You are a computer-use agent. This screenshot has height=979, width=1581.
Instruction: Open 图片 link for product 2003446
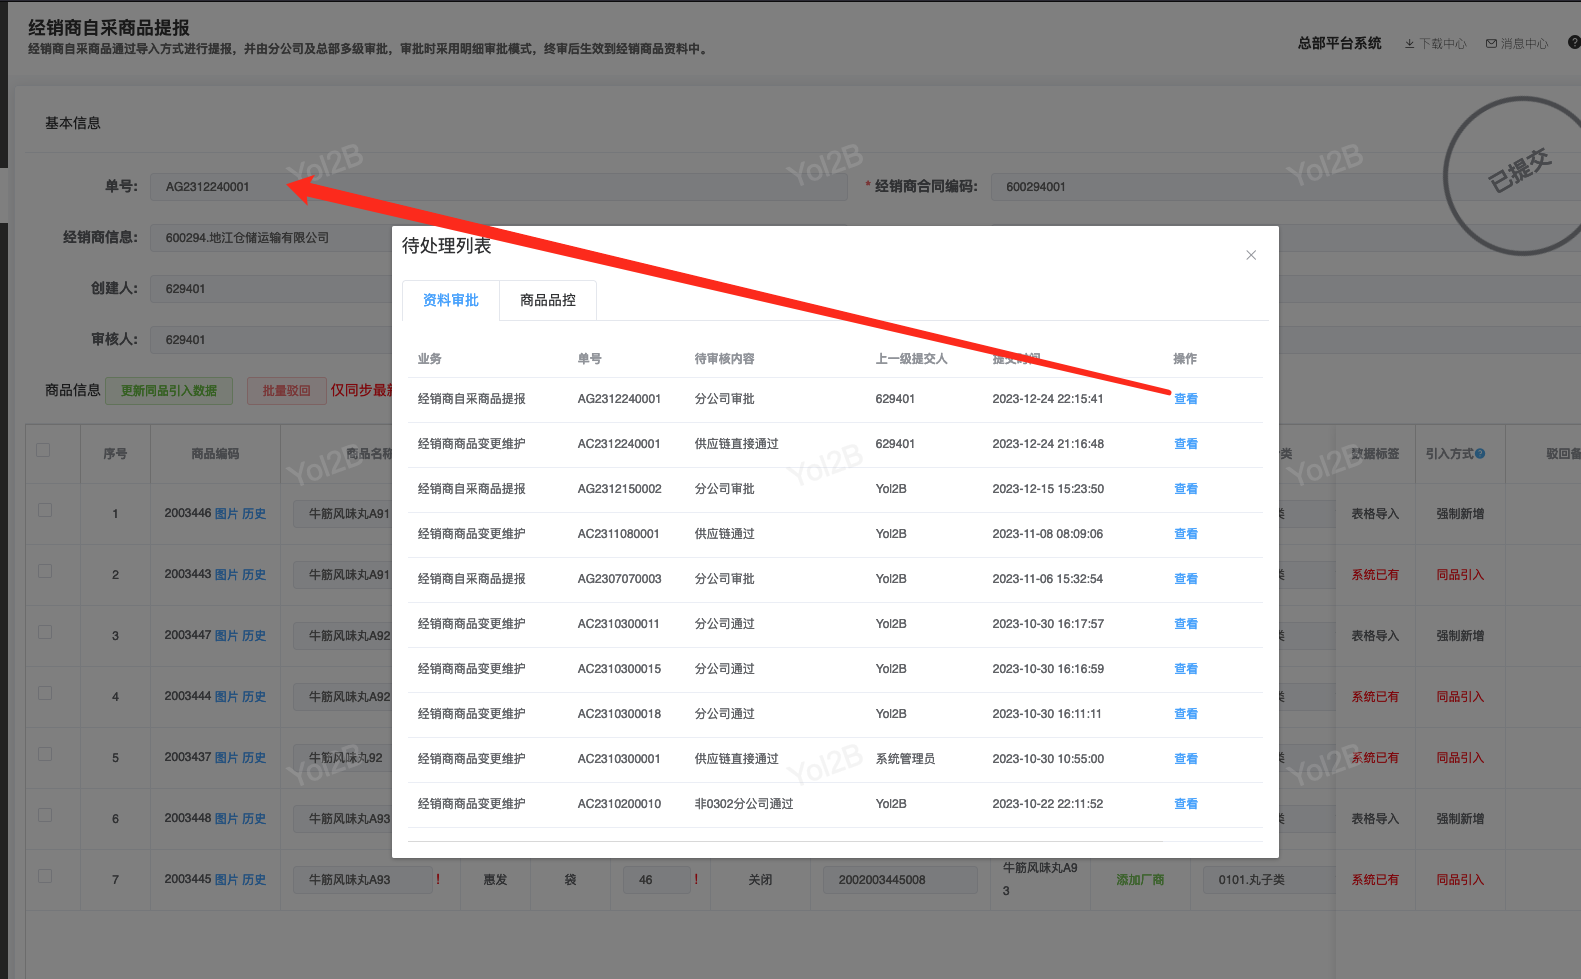226,514
